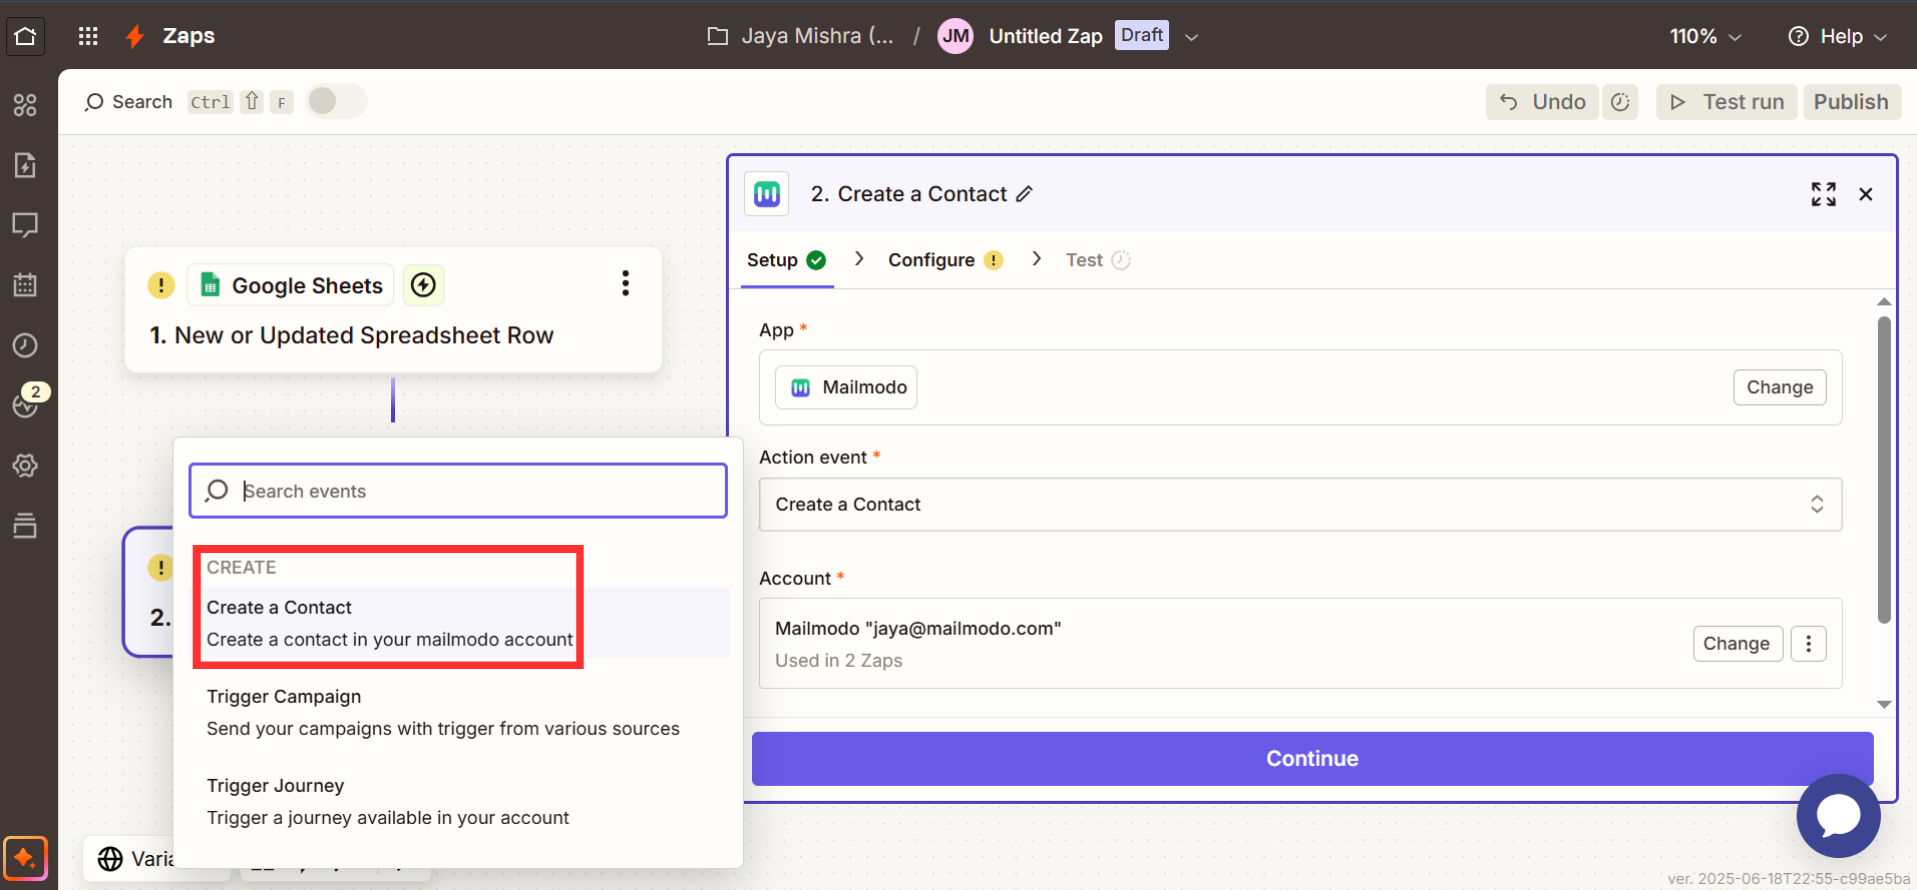Open the orange AI sparkle button
The width and height of the screenshot is (1917, 890).
point(25,858)
